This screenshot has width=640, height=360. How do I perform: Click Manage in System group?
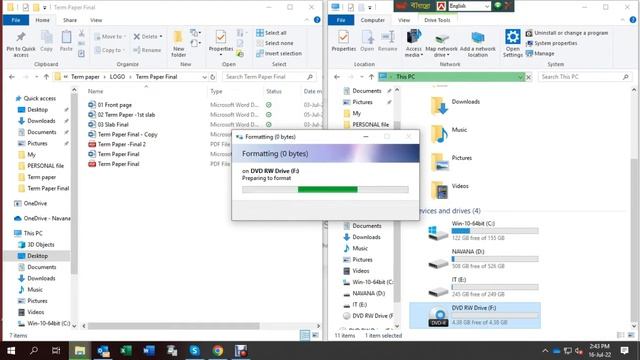540,53
